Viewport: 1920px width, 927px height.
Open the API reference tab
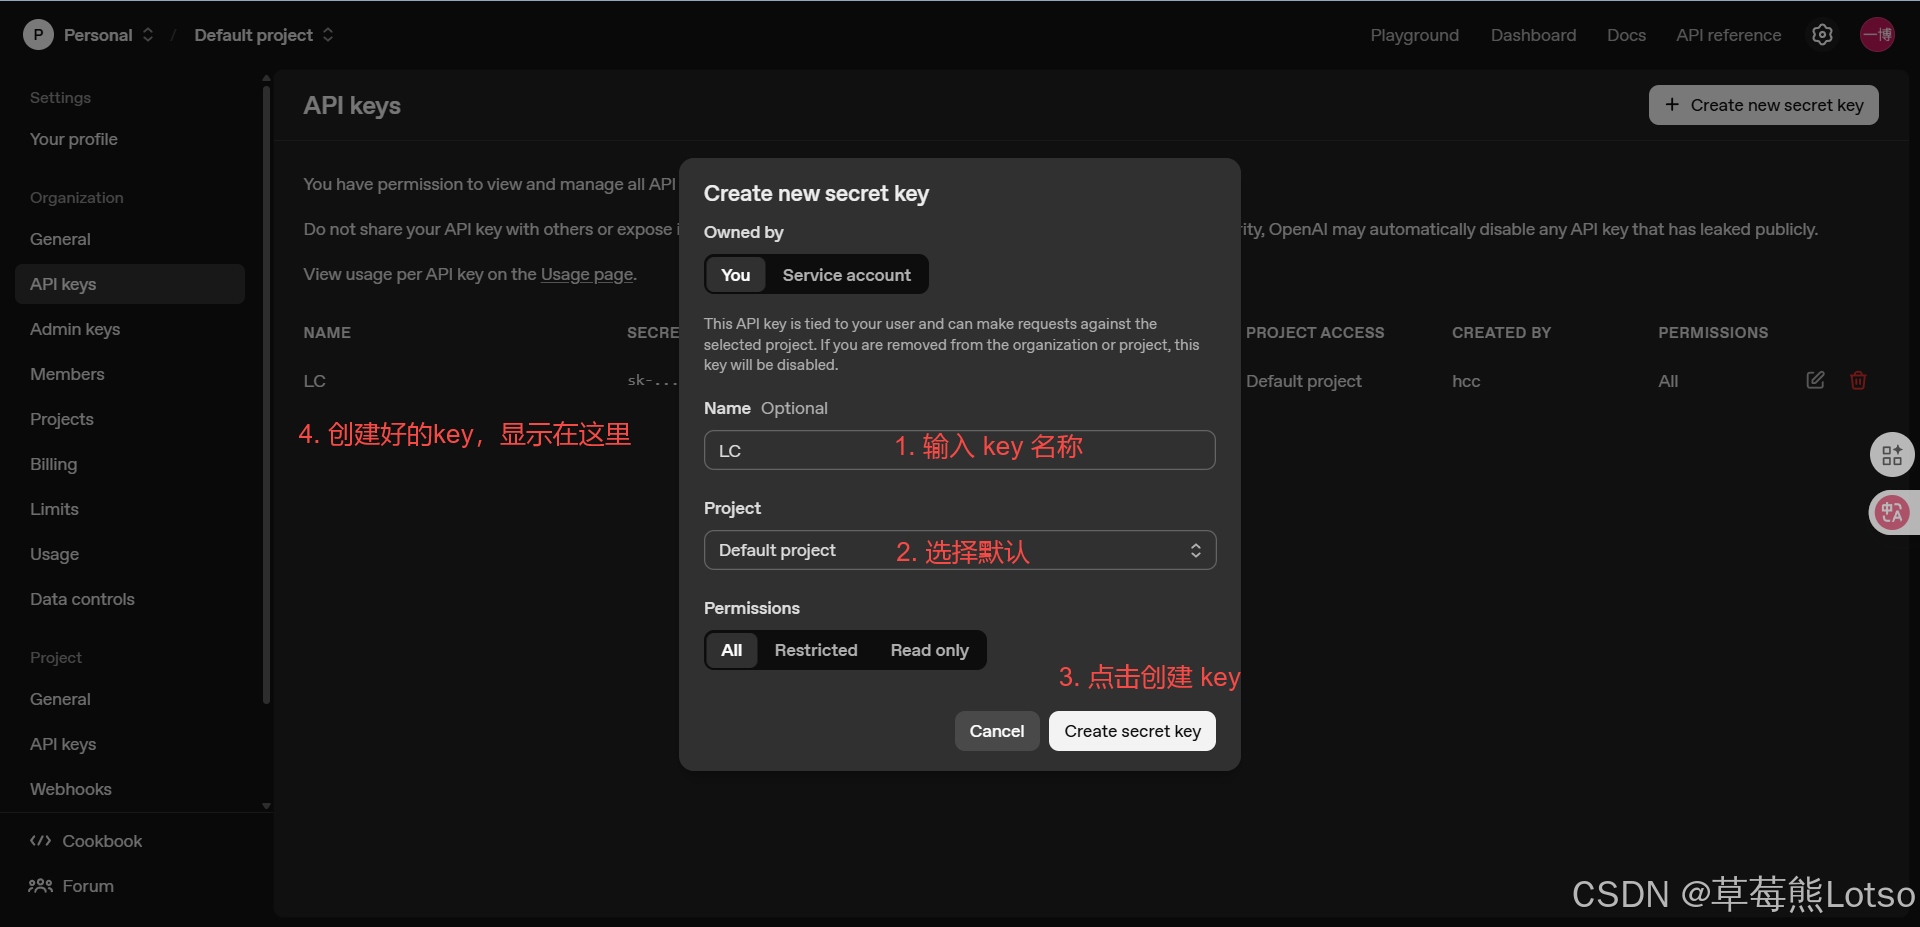coord(1728,35)
